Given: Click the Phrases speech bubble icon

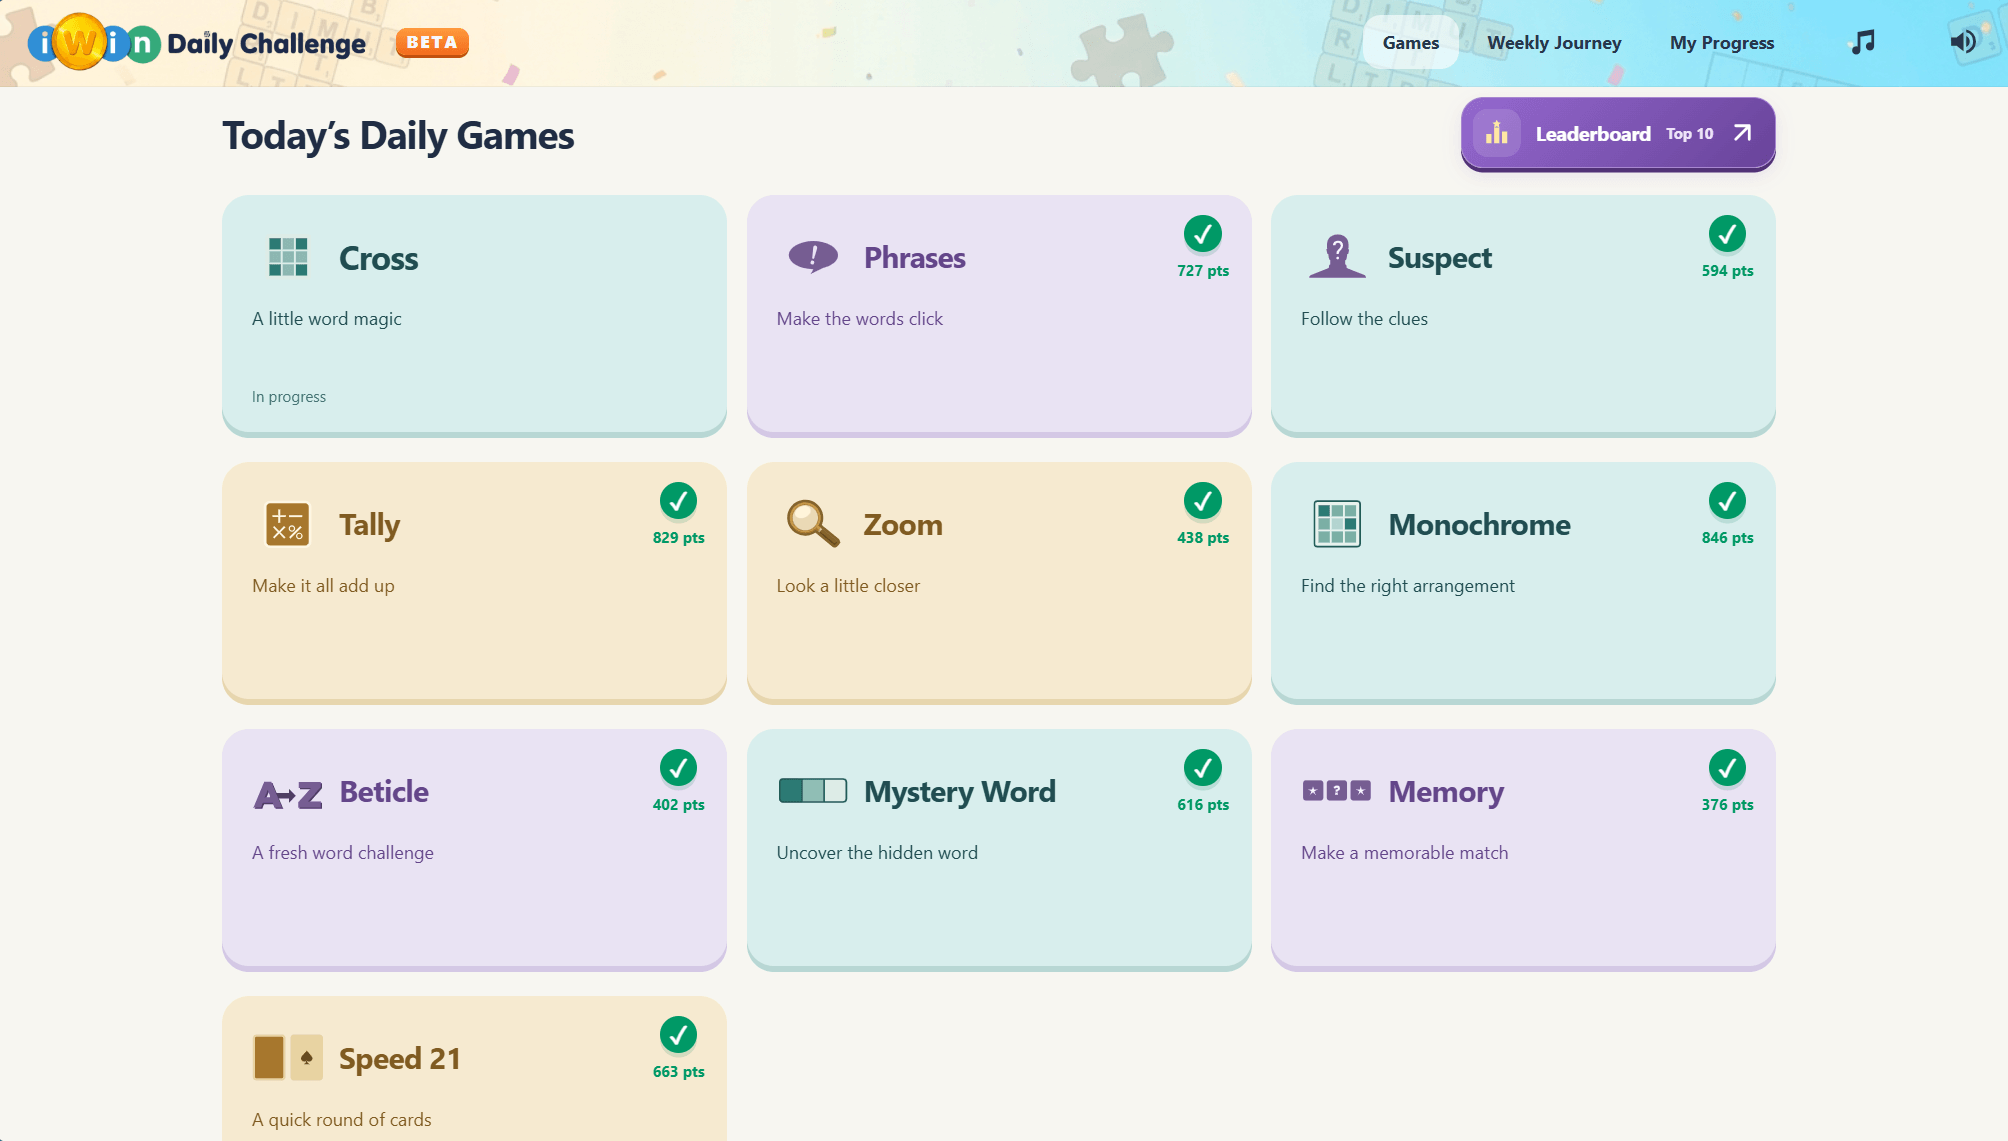Looking at the screenshot, I should click(x=813, y=257).
